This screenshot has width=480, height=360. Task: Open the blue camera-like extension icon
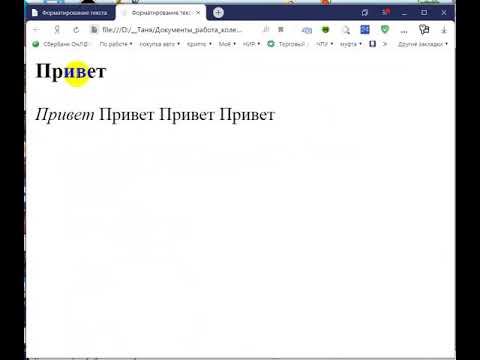click(307, 30)
